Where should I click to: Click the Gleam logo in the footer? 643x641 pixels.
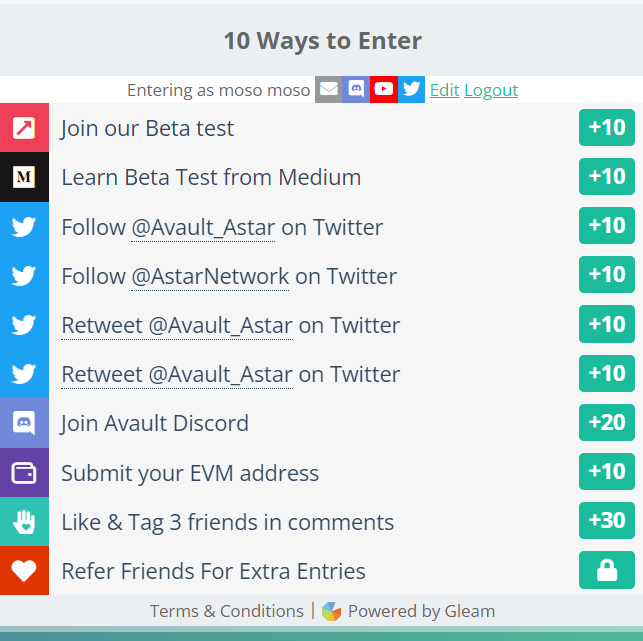click(x=331, y=611)
